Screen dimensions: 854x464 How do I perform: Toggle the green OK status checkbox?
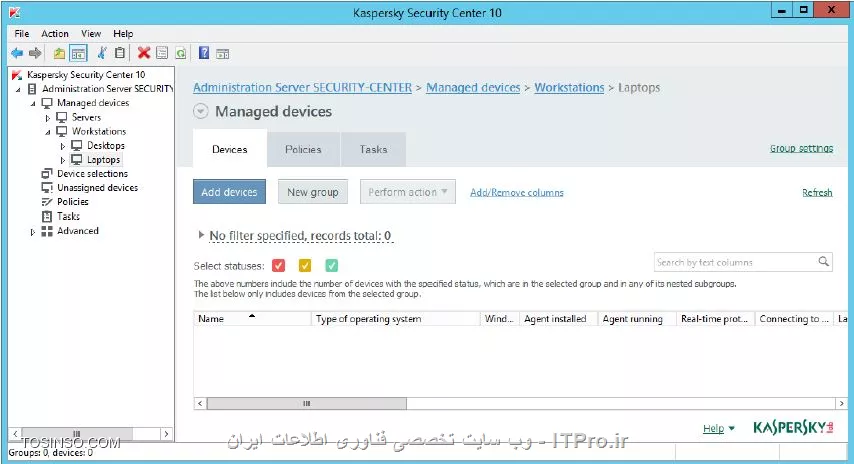(332, 266)
